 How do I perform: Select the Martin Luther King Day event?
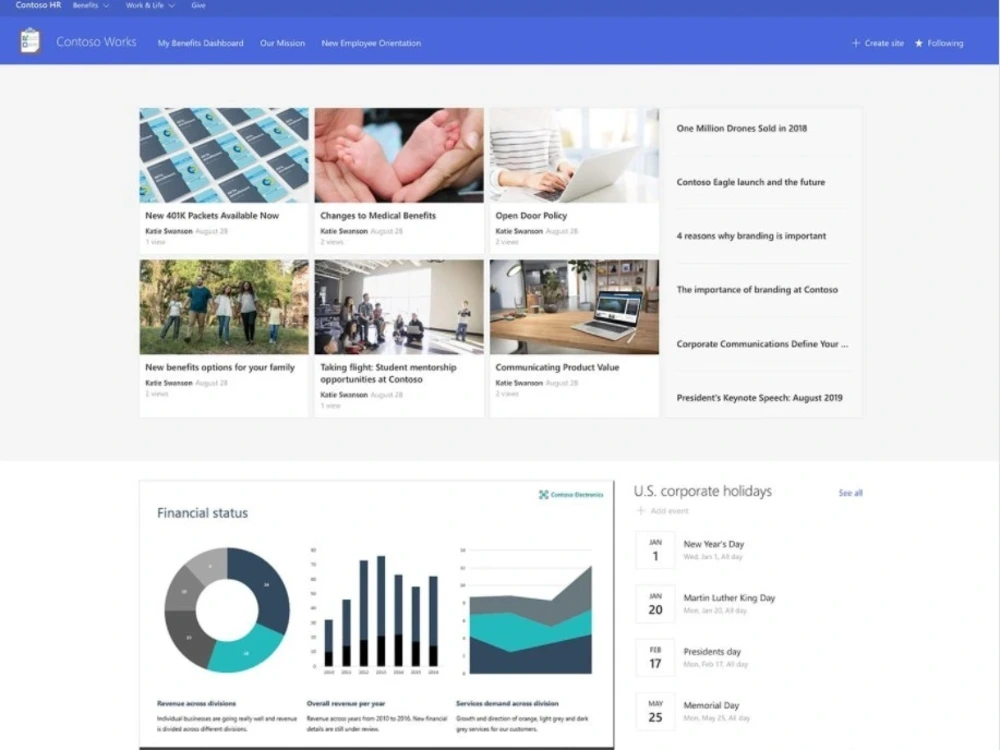click(729, 598)
